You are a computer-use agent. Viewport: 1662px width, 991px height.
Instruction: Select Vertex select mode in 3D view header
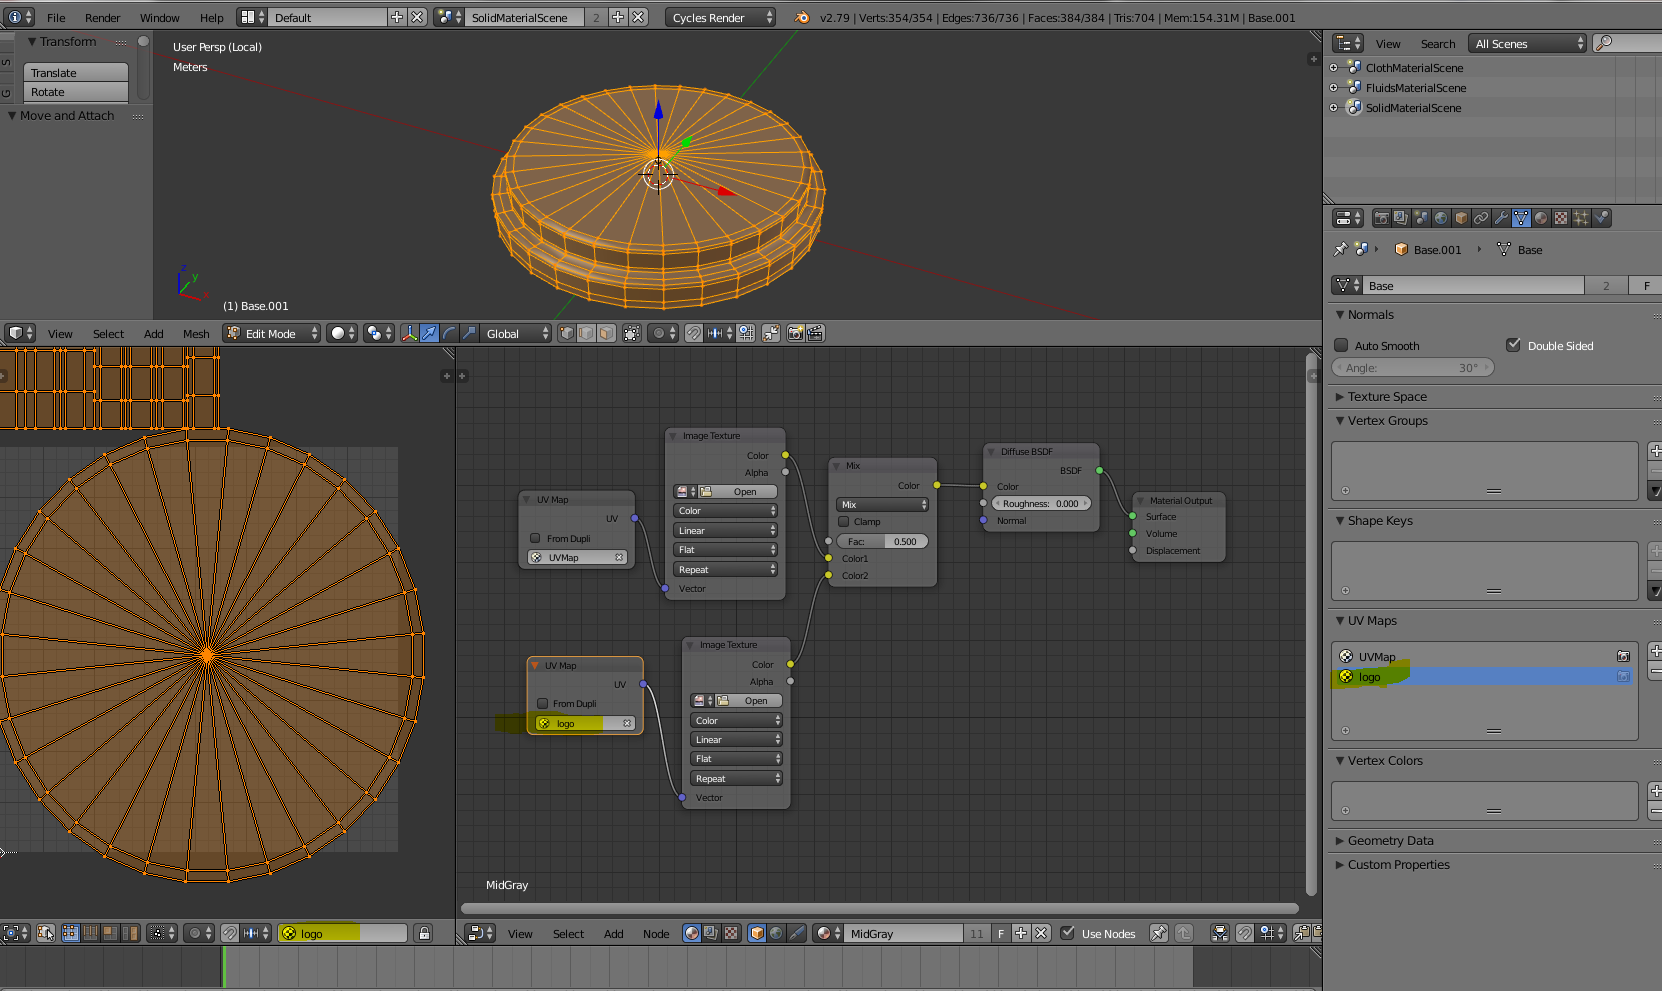(567, 333)
